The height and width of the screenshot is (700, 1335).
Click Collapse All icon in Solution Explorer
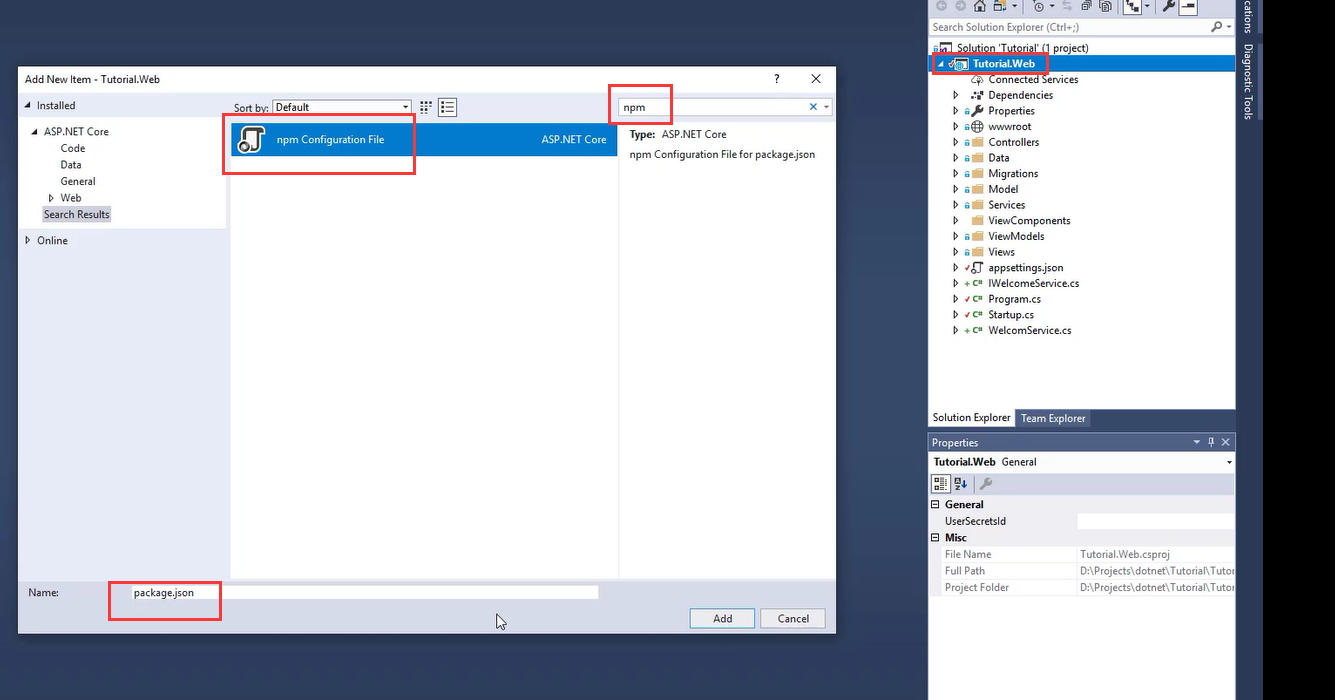1086,6
